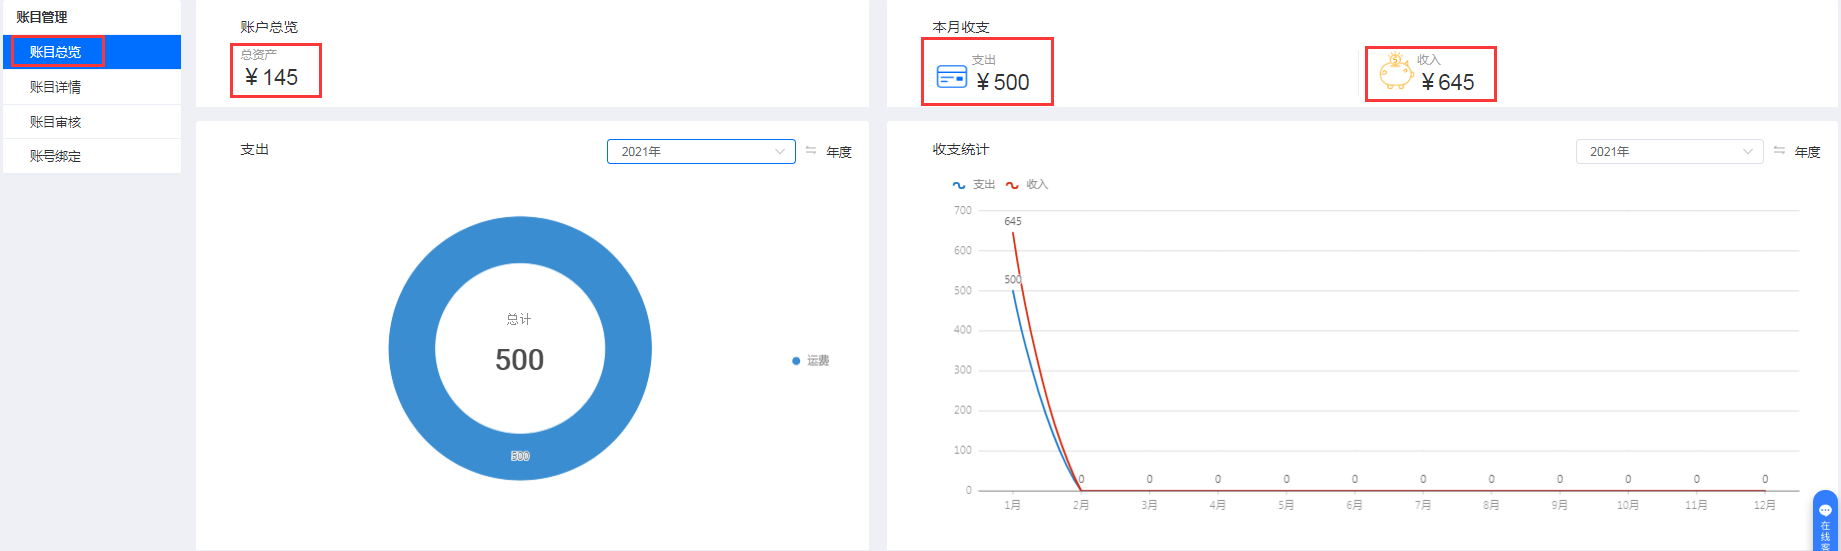Viewport: 1841px width, 551px height.
Task: Click the 645 data point on the line chart
Action: (1013, 233)
